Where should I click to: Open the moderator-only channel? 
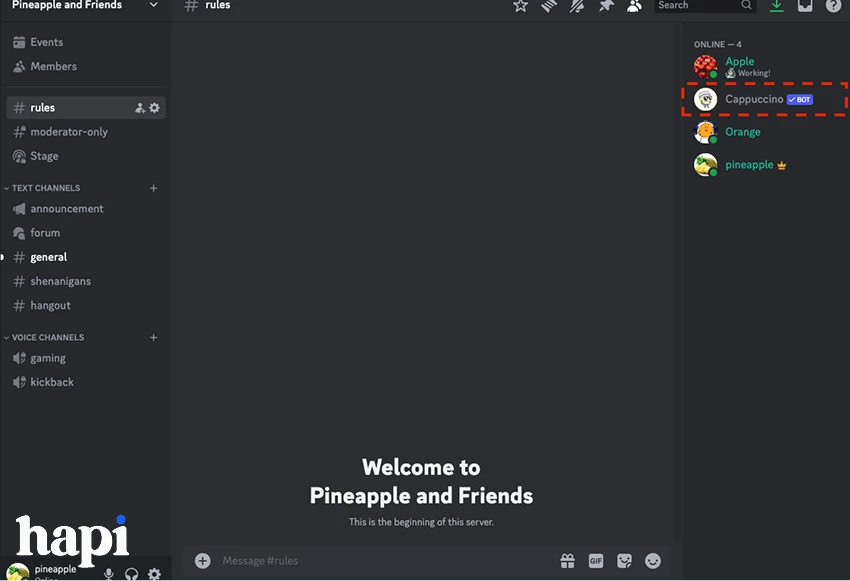pos(86,132)
